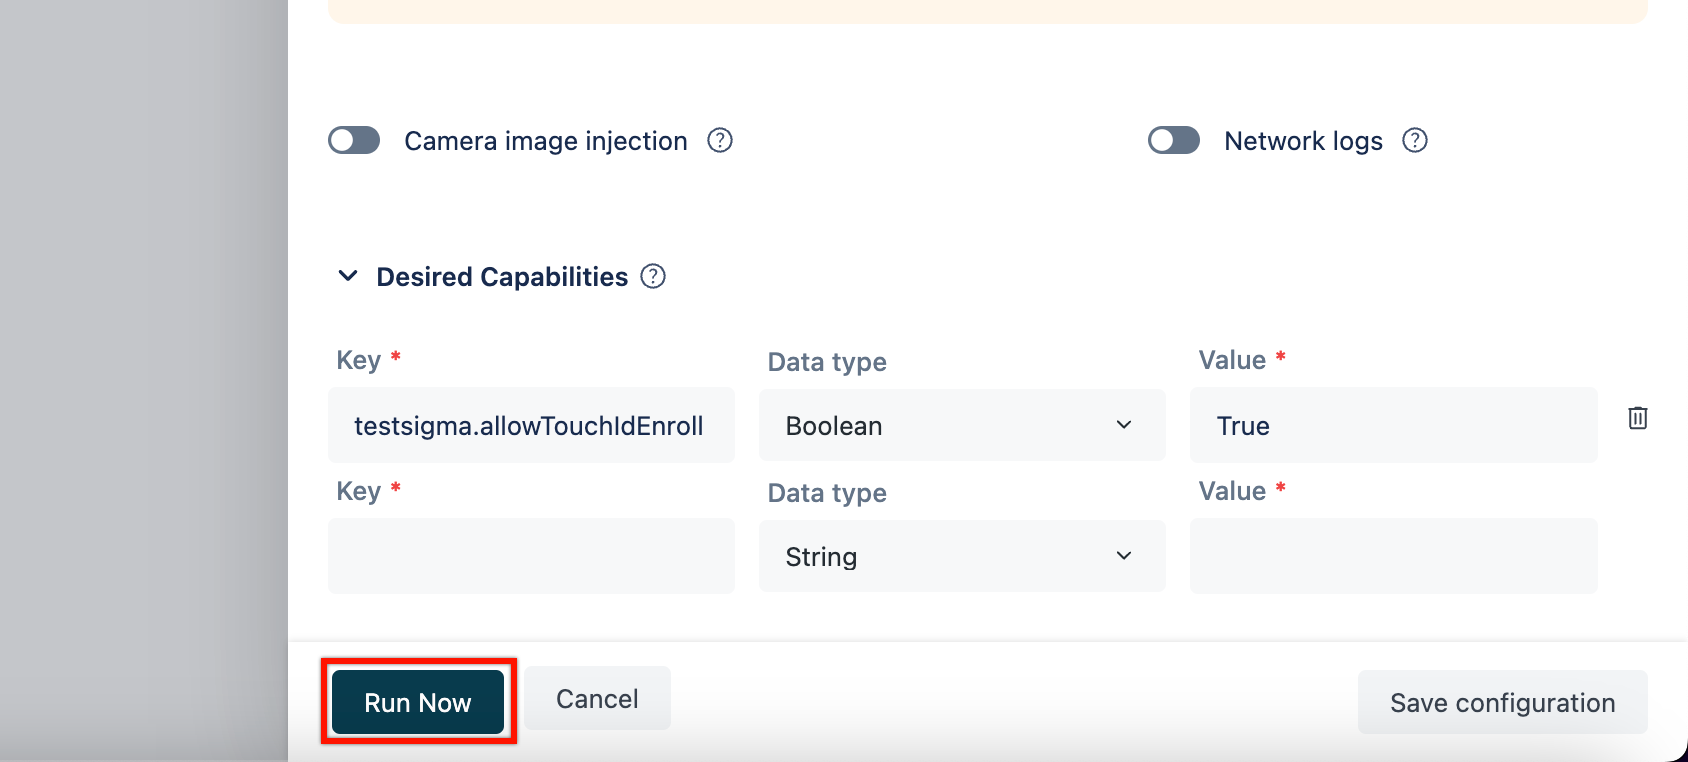
Task: Focus the key field containing testsigma.allowTouchIdEnroll
Action: tap(531, 425)
